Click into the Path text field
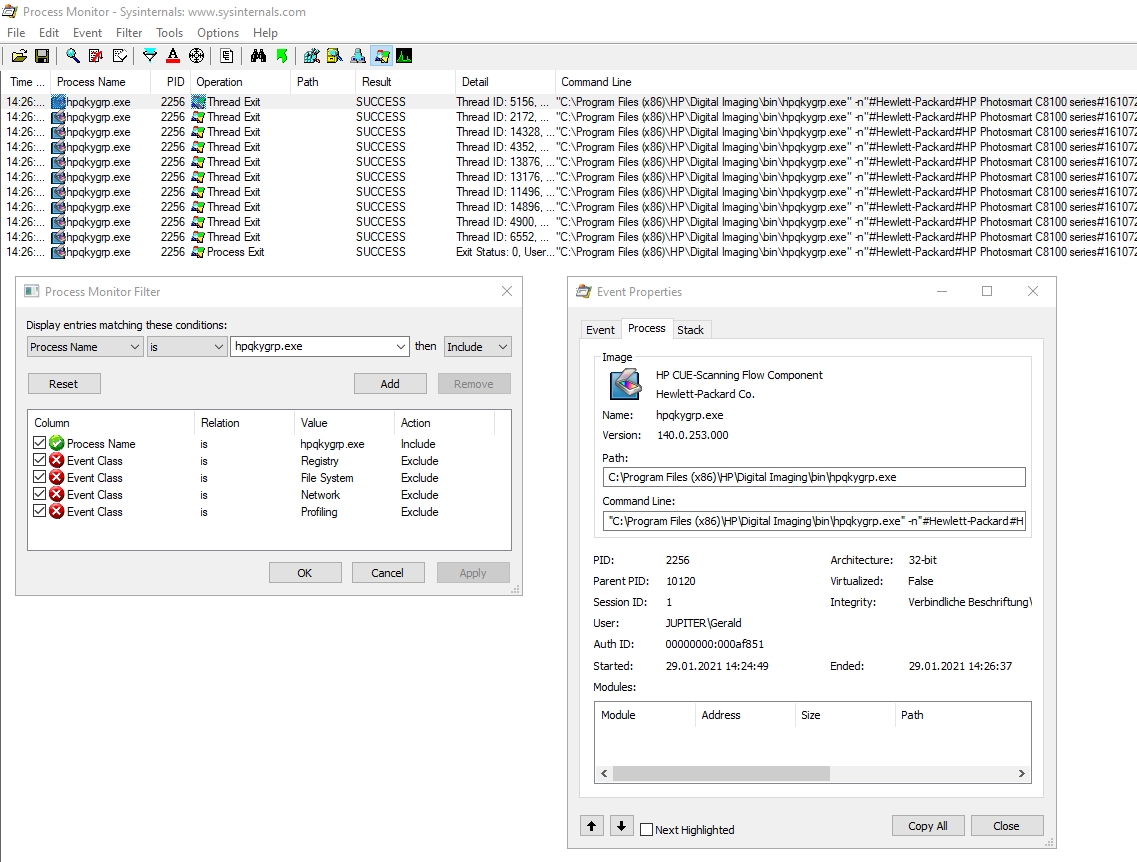Viewport: 1137px width, 862px height. (x=814, y=477)
